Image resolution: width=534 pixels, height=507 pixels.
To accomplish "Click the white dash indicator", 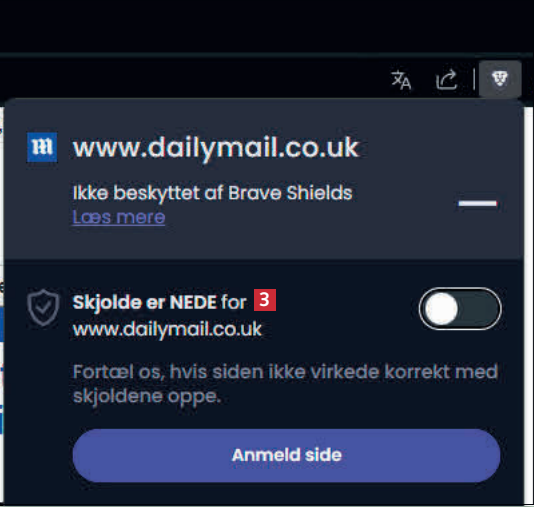I will click(x=477, y=203).
